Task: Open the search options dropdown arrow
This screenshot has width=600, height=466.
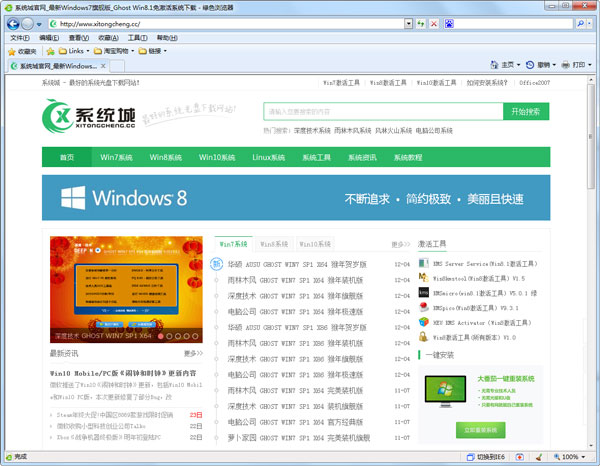Action: (589, 24)
